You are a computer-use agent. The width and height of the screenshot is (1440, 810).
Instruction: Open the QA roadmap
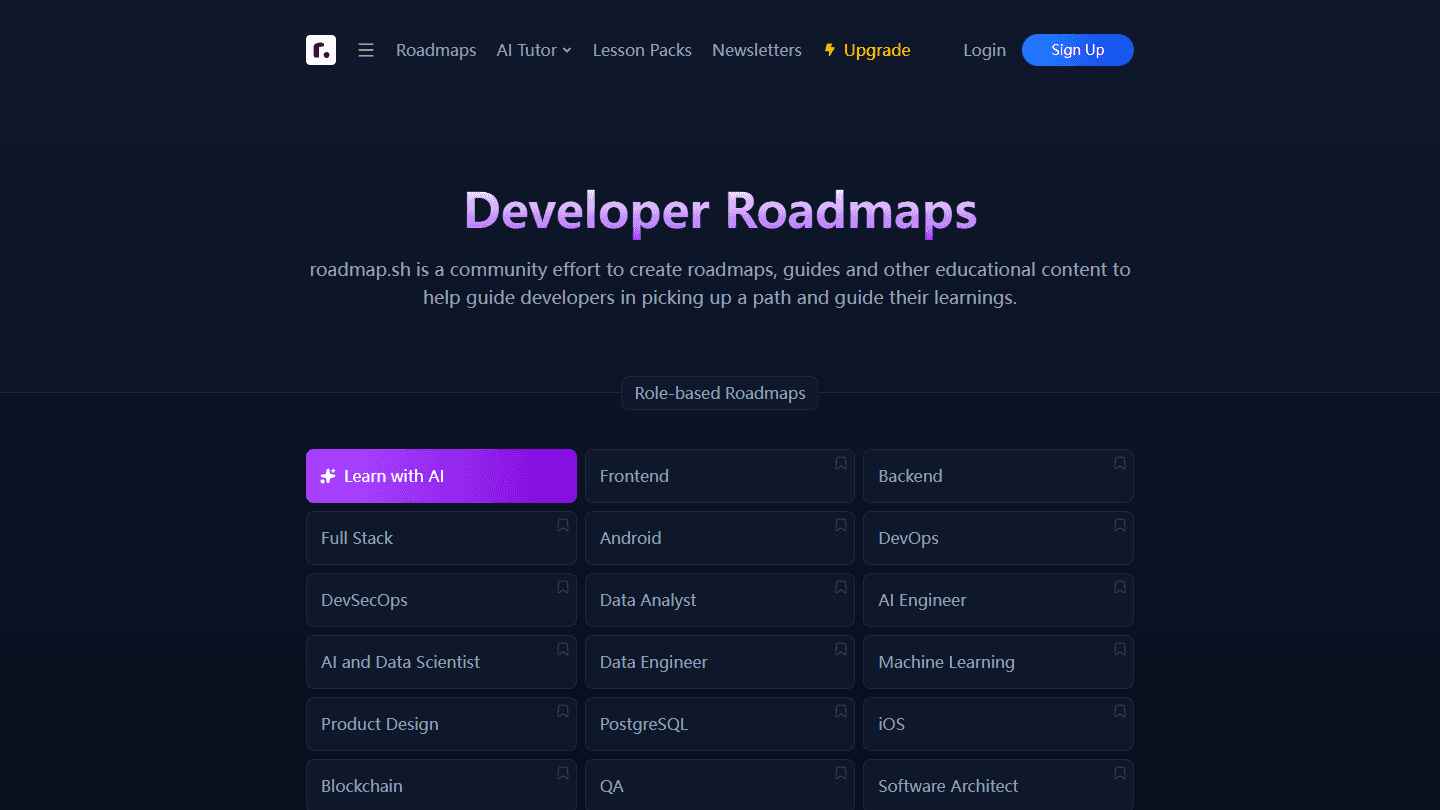(x=720, y=785)
